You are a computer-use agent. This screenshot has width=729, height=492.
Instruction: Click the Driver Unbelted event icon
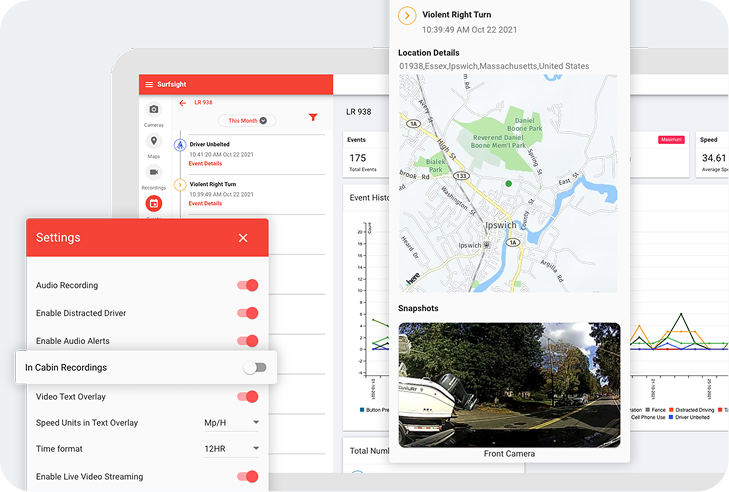point(180,145)
